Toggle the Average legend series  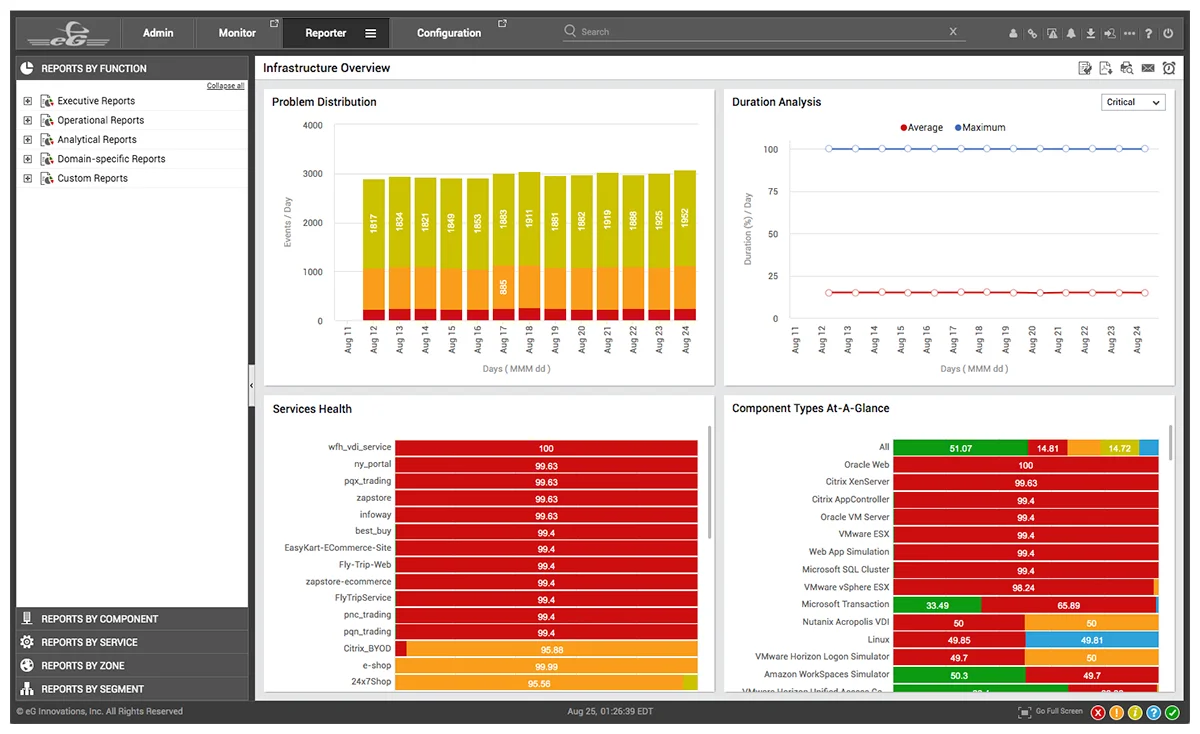coord(923,127)
